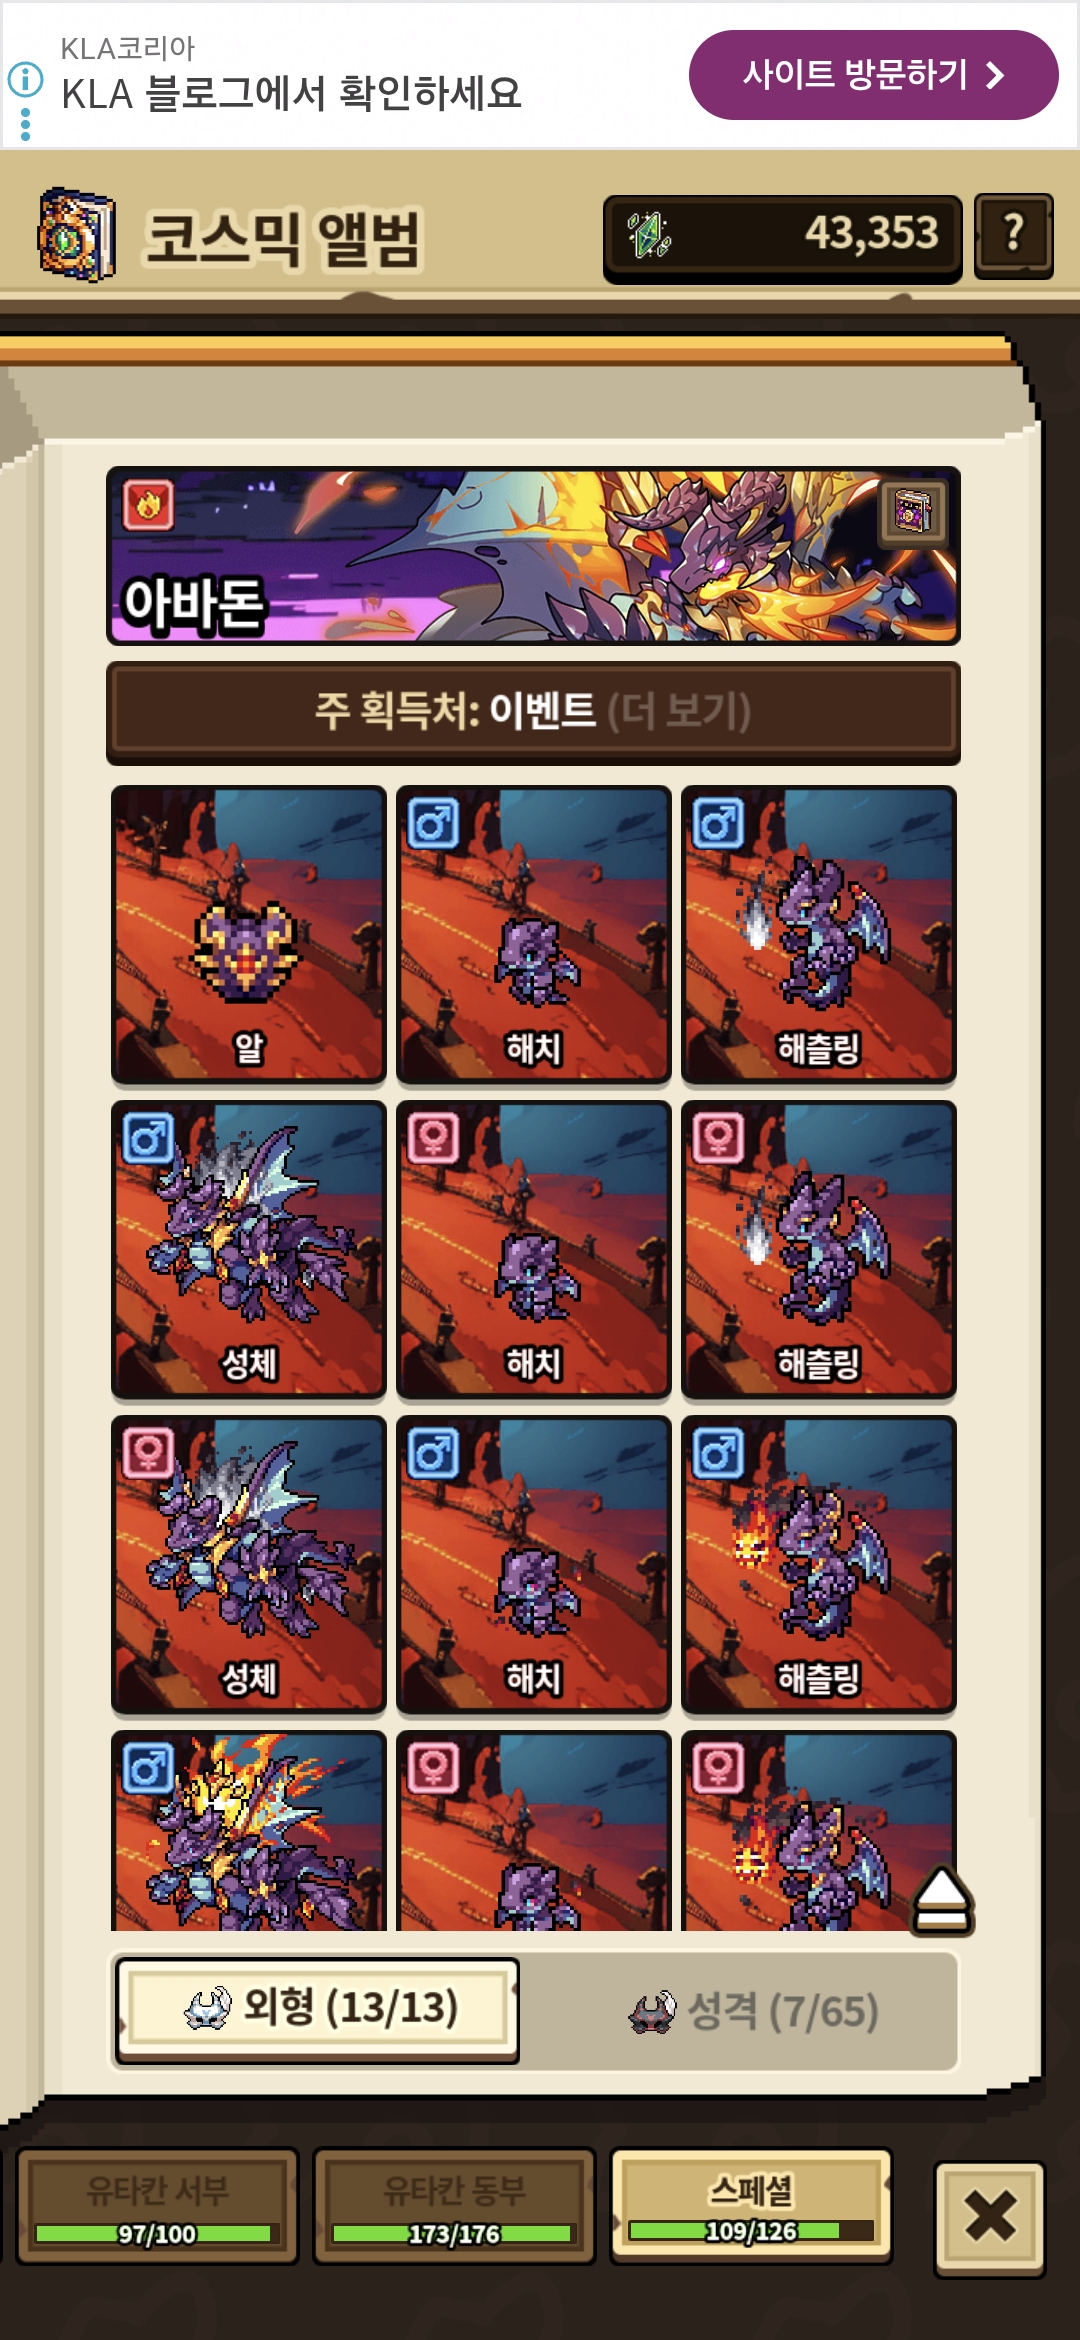Tap the fire element icon on banner
The height and width of the screenshot is (2340, 1080).
point(148,504)
